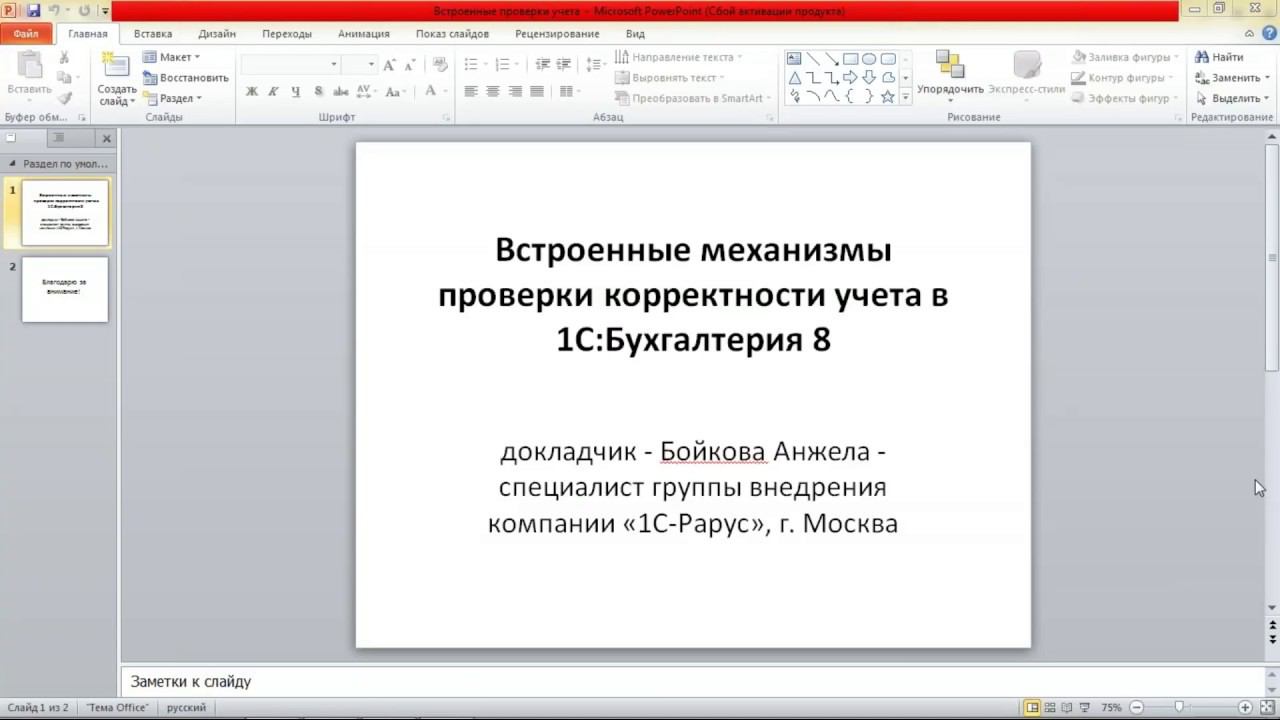
Task: Open the text columns menu
Action: [x=569, y=91]
